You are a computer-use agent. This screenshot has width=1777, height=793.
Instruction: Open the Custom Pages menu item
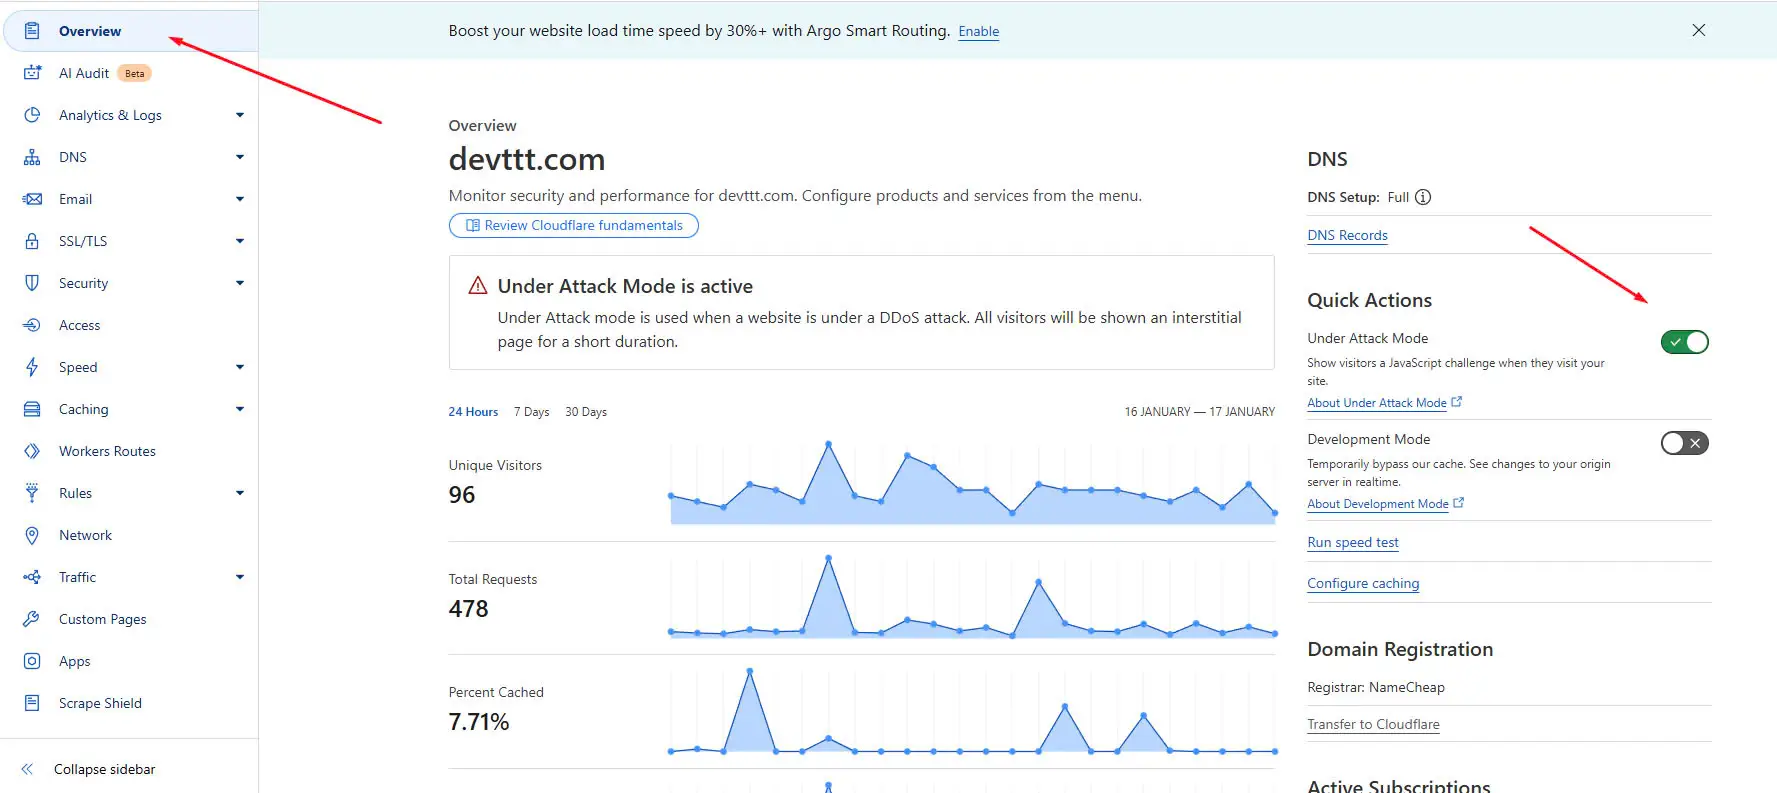pos(129,619)
